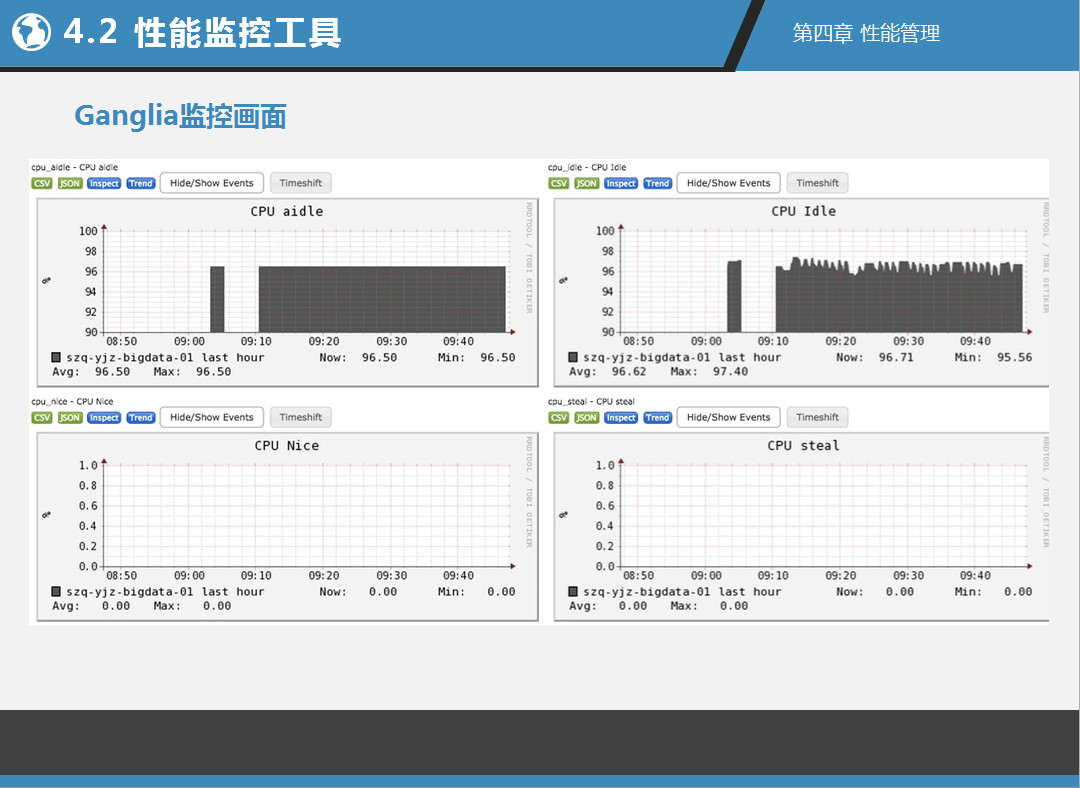The width and height of the screenshot is (1080, 788).
Task: Toggle Hide/Show Events on CPU aidle
Action: 212,183
